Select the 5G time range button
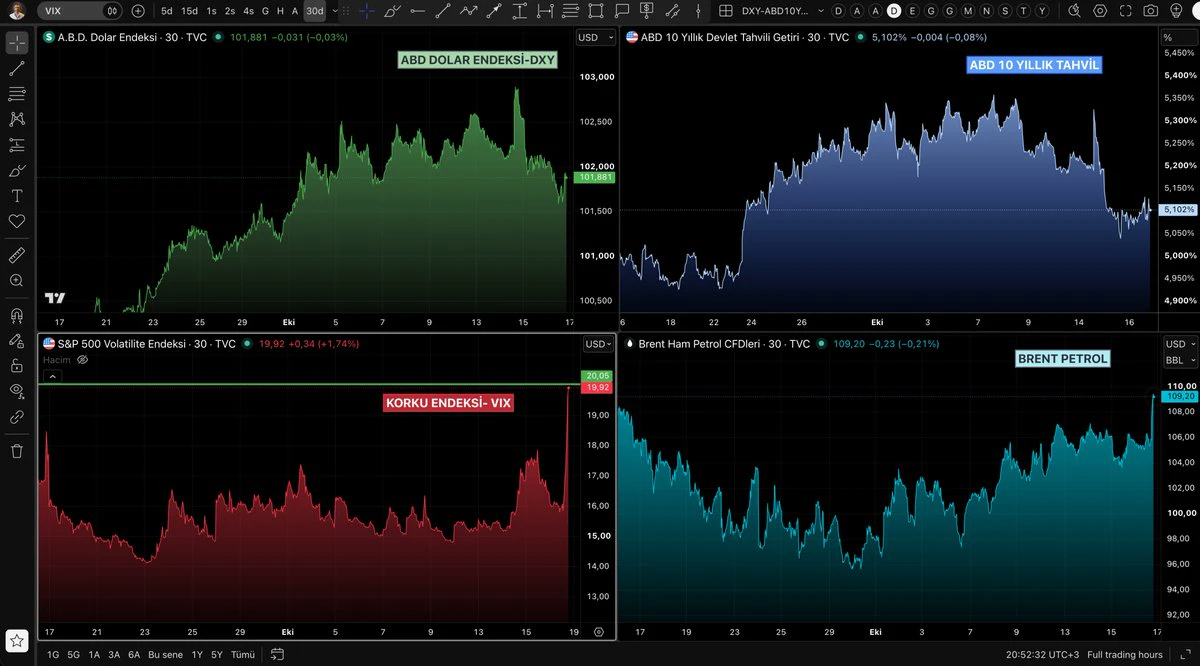The height and width of the screenshot is (666, 1200). pos(74,655)
